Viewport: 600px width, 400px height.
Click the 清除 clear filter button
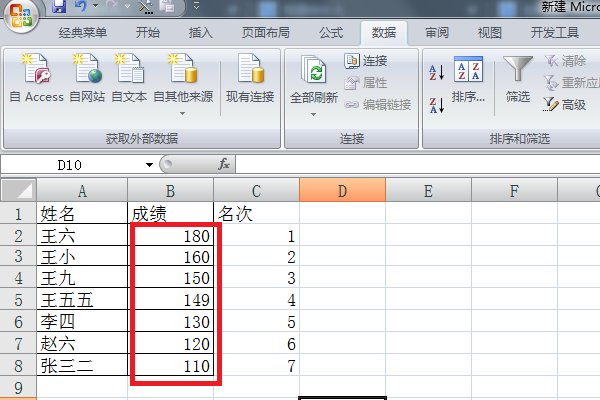(566, 60)
